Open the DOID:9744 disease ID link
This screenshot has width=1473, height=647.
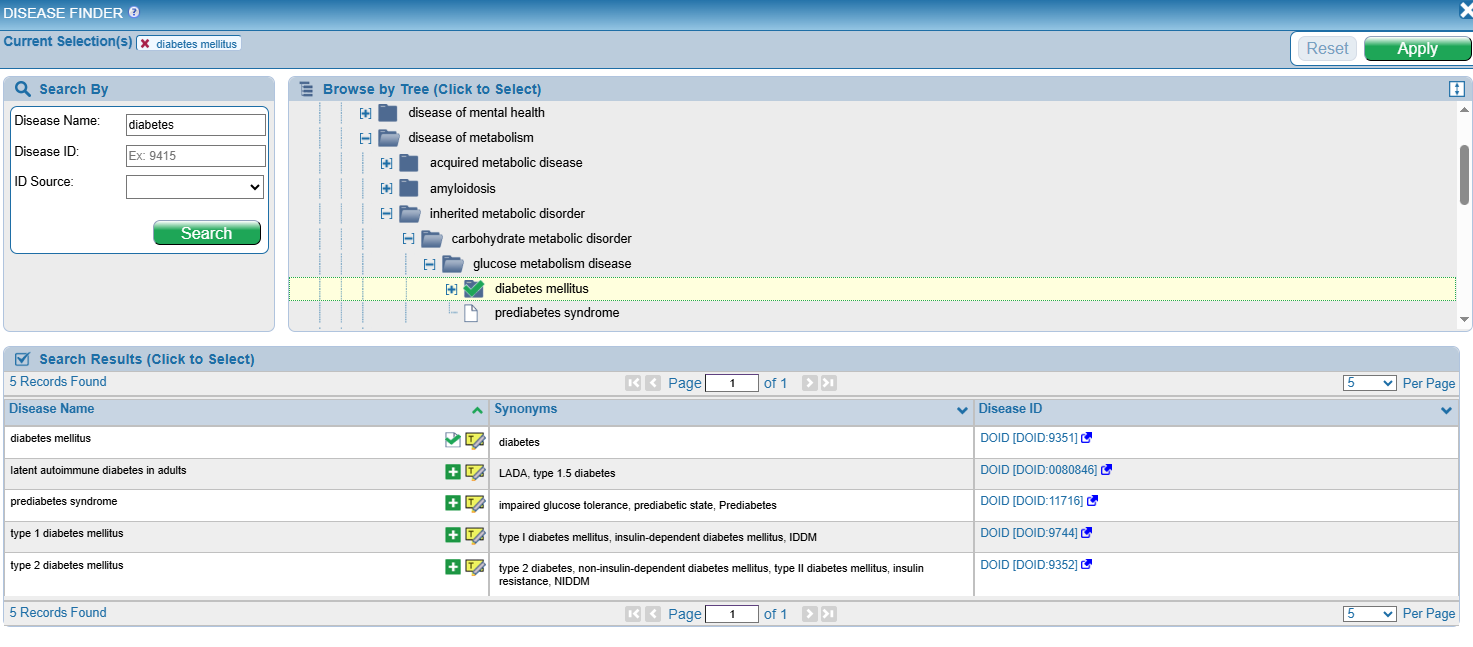[1028, 533]
